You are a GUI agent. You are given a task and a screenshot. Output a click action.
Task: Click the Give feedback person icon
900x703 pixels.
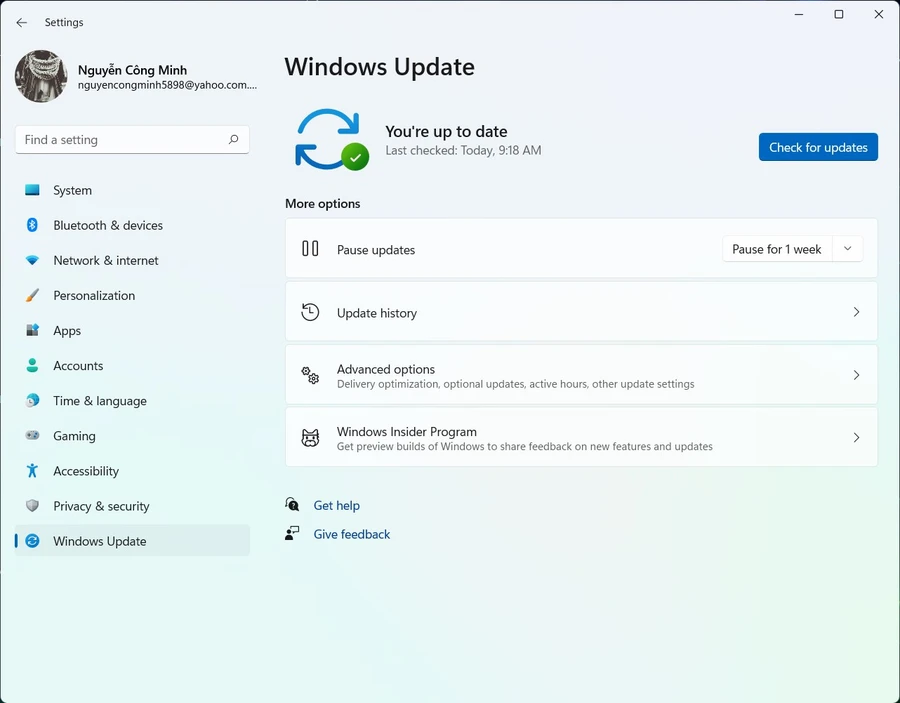[292, 533]
